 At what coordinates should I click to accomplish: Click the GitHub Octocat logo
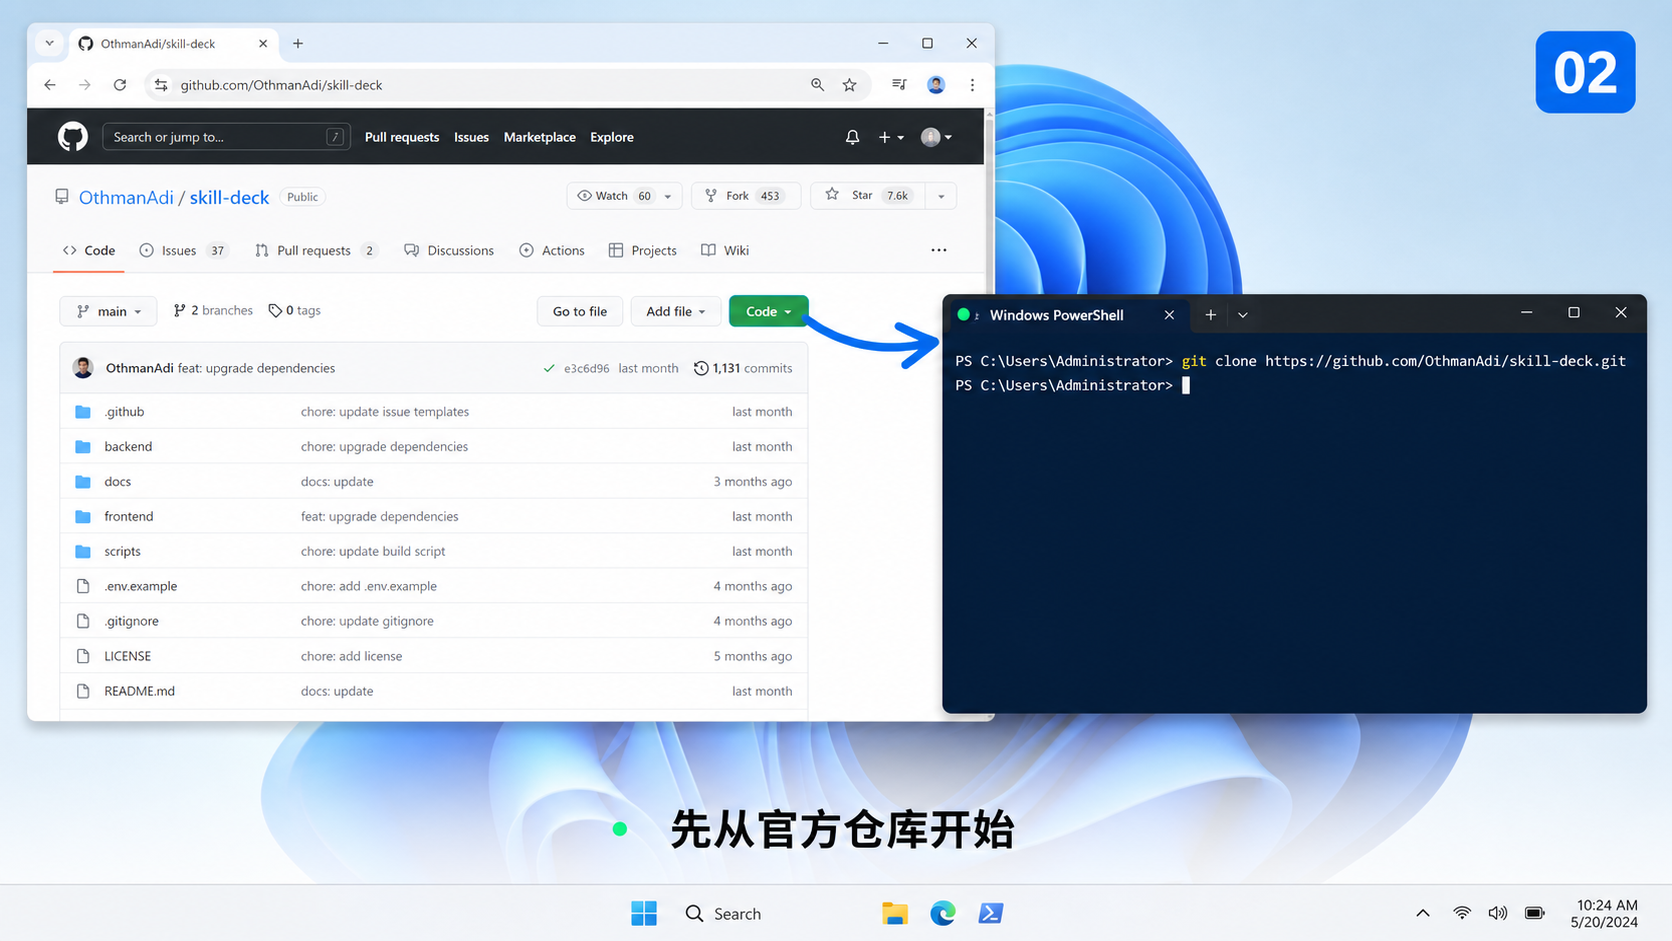pos(73,137)
